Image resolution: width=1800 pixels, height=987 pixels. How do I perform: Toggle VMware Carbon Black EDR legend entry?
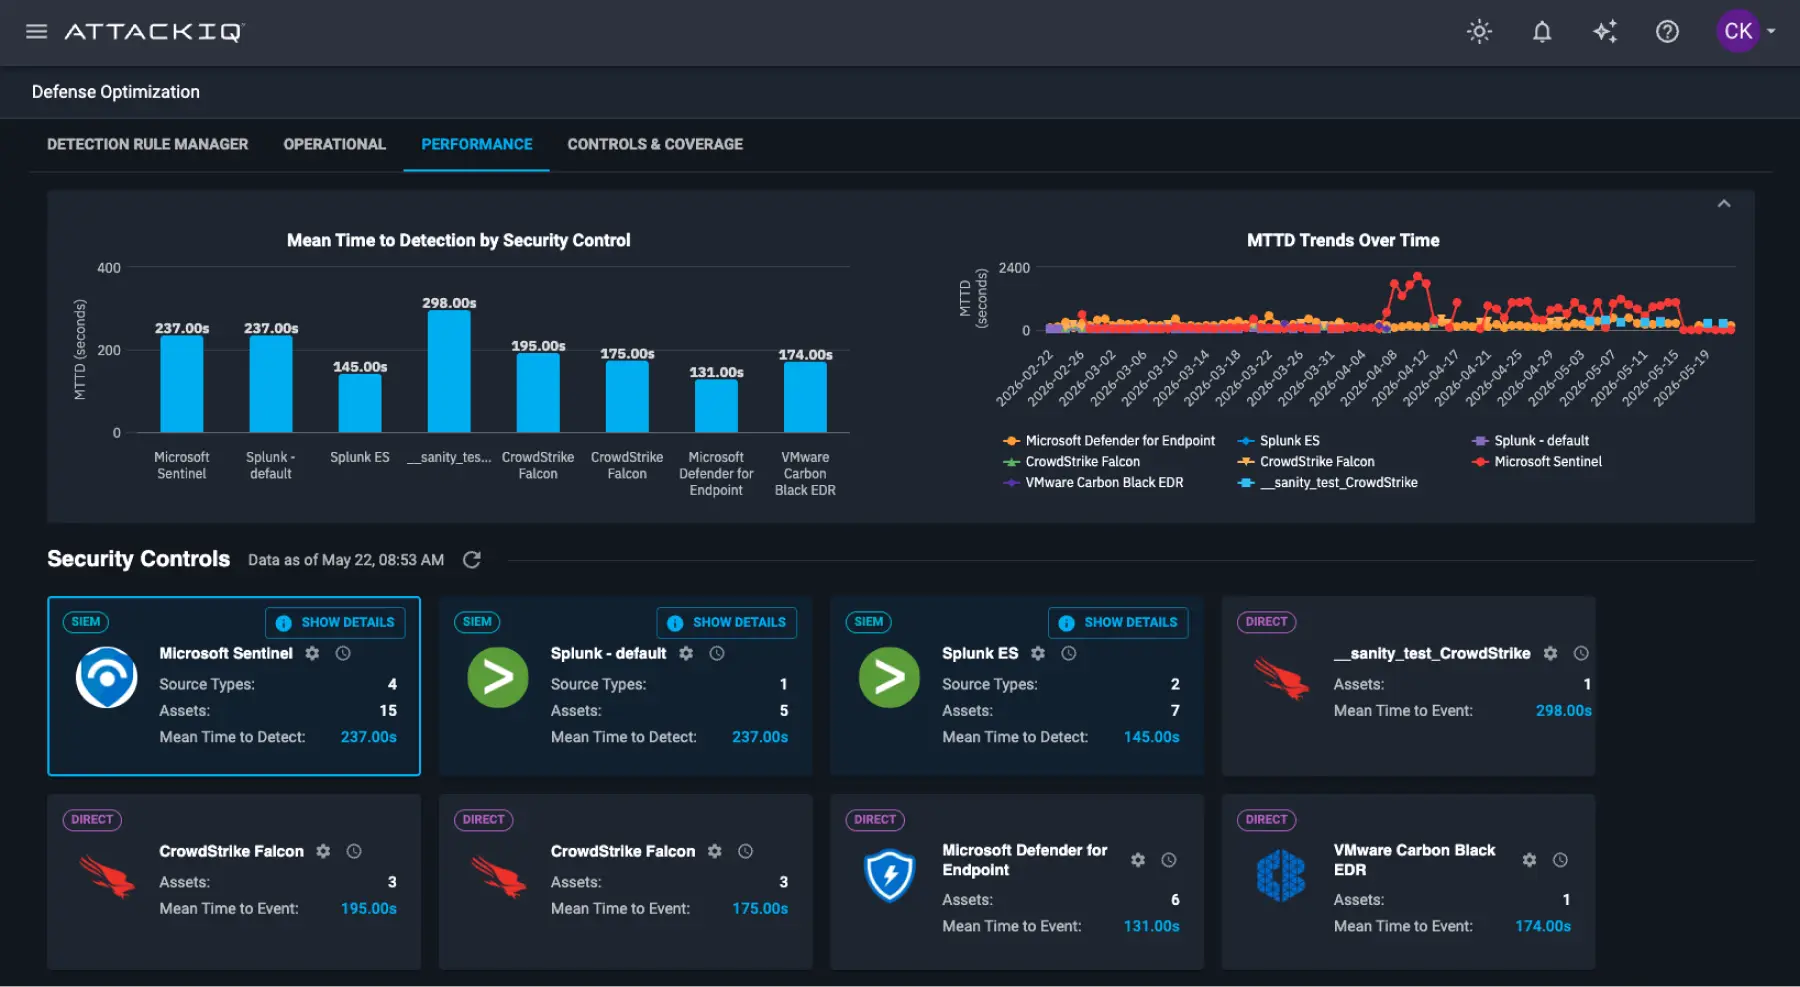click(1093, 483)
